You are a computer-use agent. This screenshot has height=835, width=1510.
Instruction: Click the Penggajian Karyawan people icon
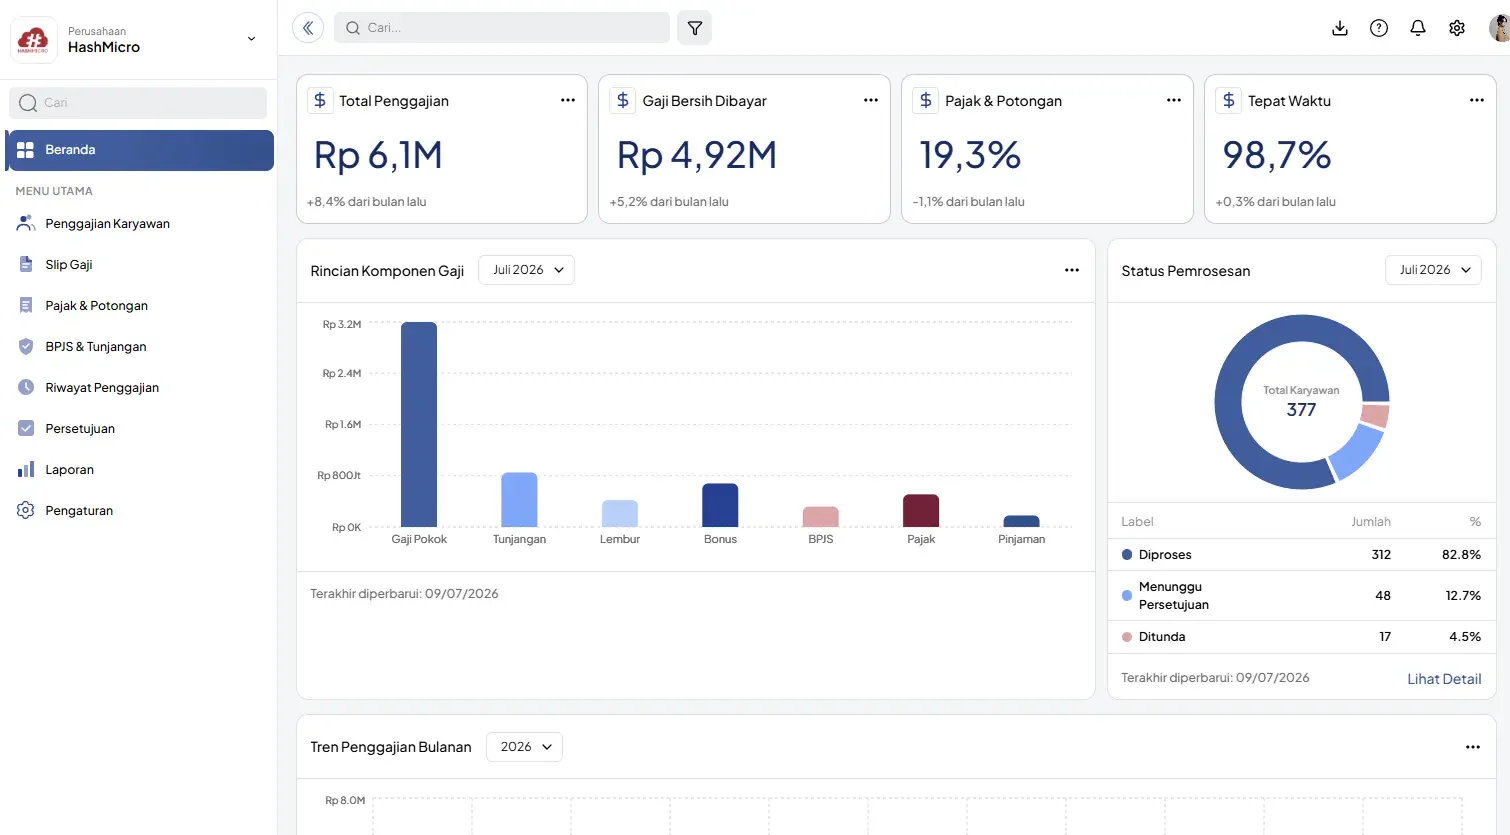pyautogui.click(x=26, y=224)
